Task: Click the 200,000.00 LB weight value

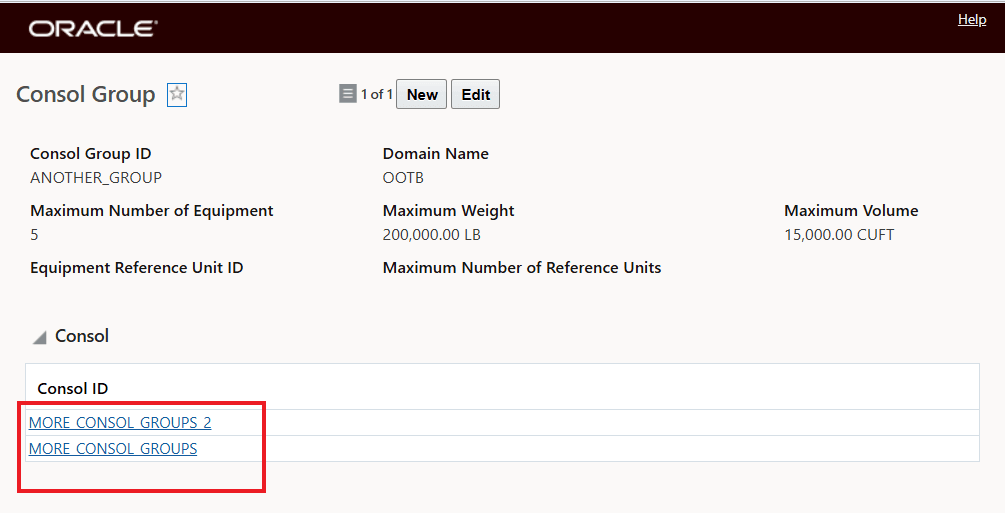Action: point(431,235)
